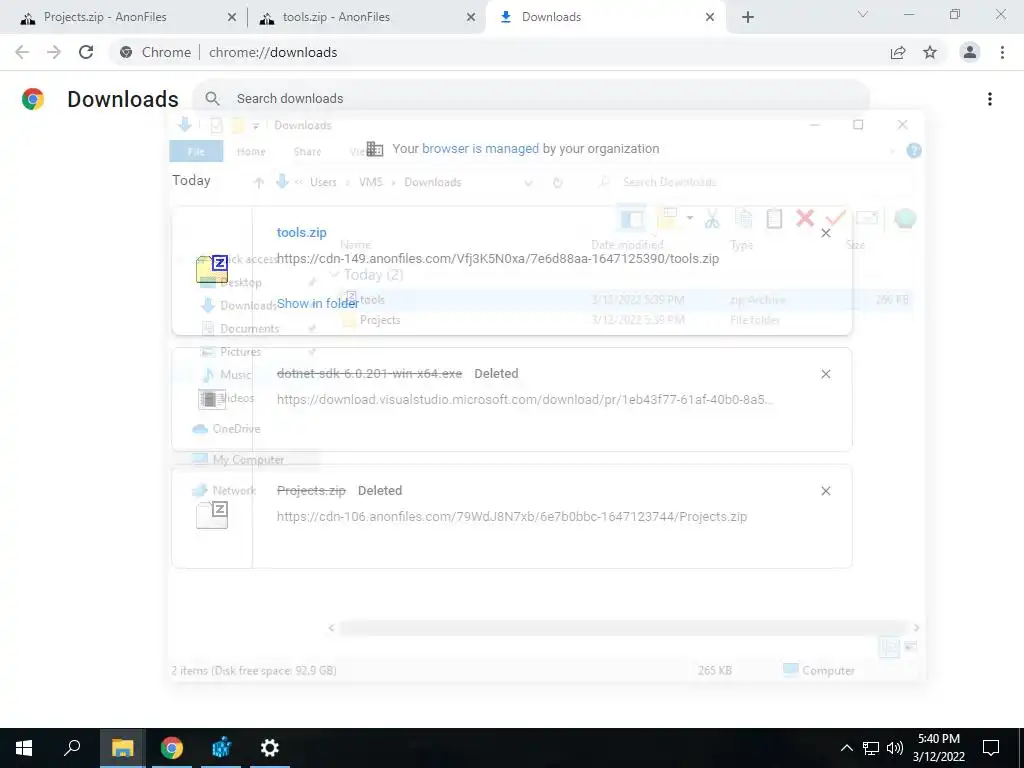Remove tools.zip from the downloads list
Viewport: 1024px width, 768px height.
[x=825, y=233]
